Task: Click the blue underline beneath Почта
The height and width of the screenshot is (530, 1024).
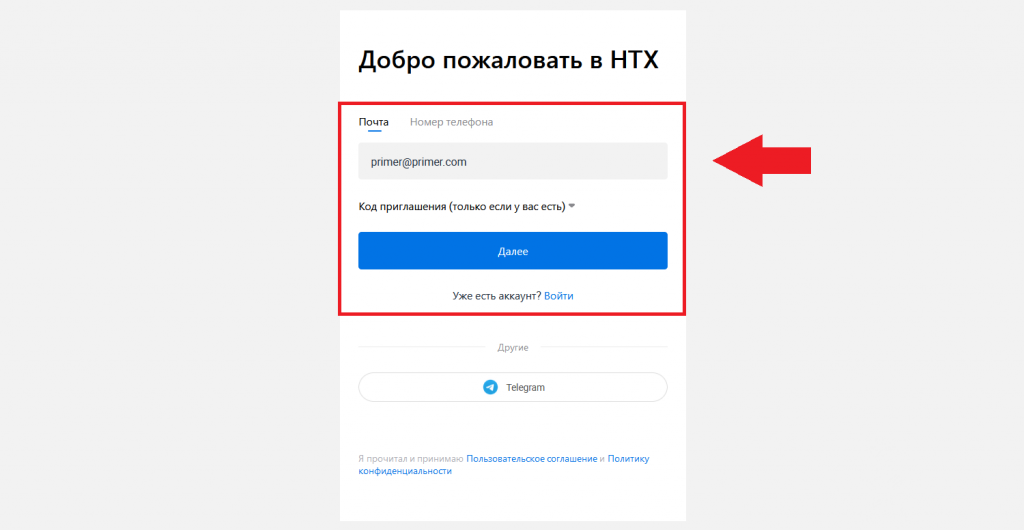Action: 374,131
